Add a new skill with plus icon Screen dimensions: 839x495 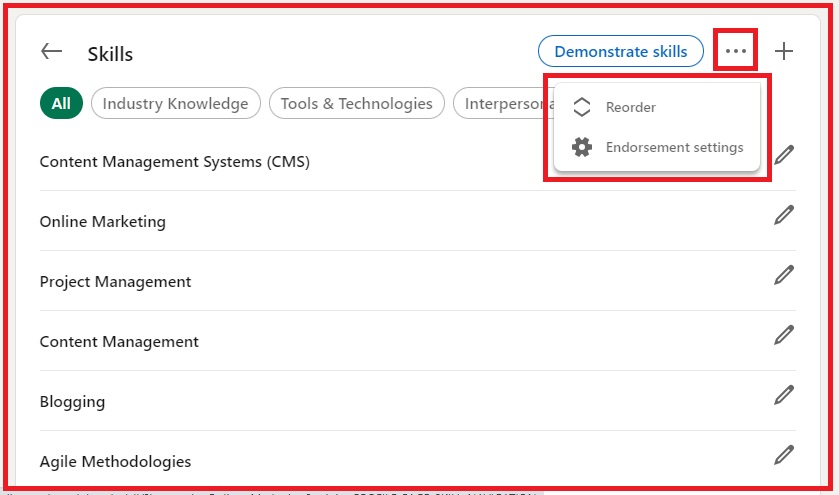coord(784,51)
